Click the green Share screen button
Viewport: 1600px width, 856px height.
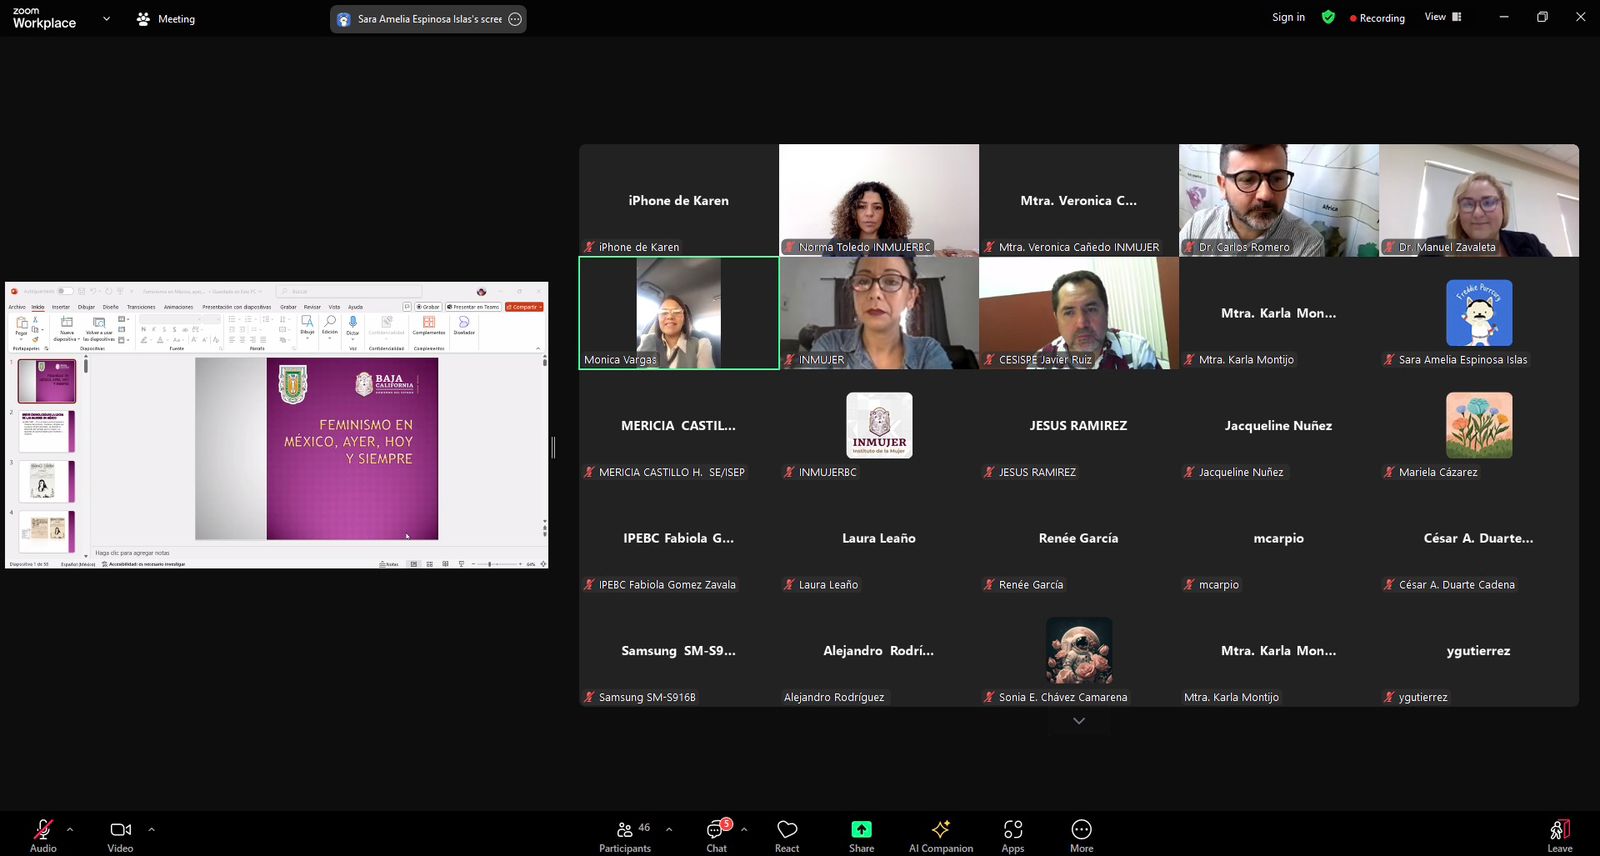point(861,834)
